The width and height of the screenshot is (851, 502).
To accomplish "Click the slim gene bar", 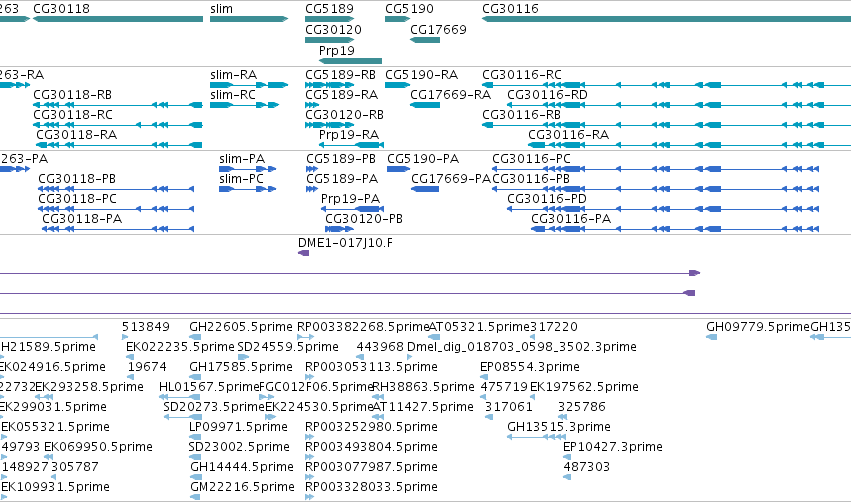I will (249, 19).
